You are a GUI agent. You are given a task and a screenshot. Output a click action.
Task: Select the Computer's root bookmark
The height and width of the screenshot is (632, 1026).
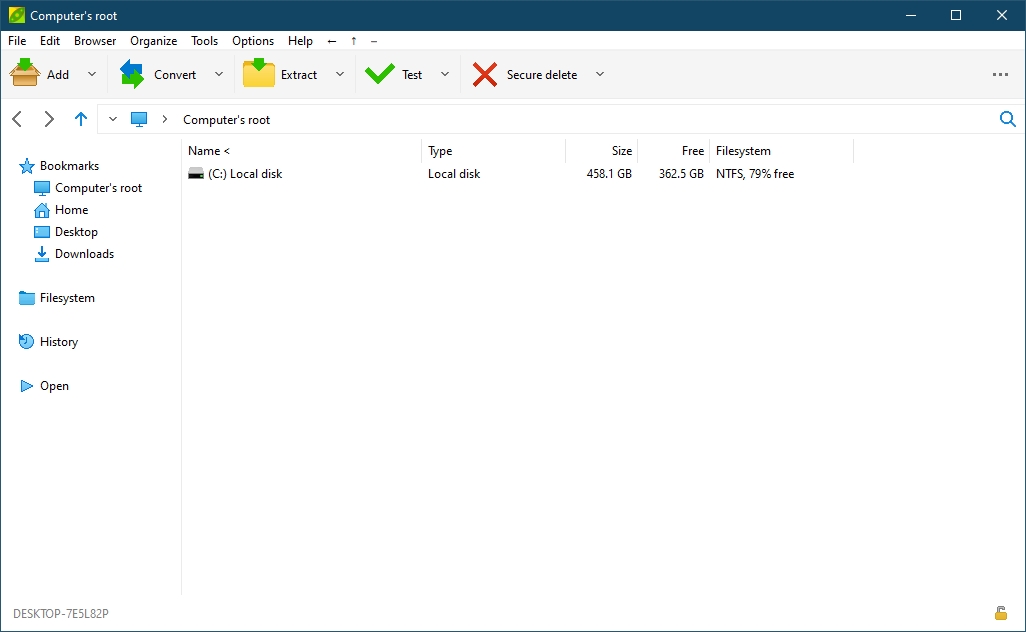pyautogui.click(x=100, y=187)
